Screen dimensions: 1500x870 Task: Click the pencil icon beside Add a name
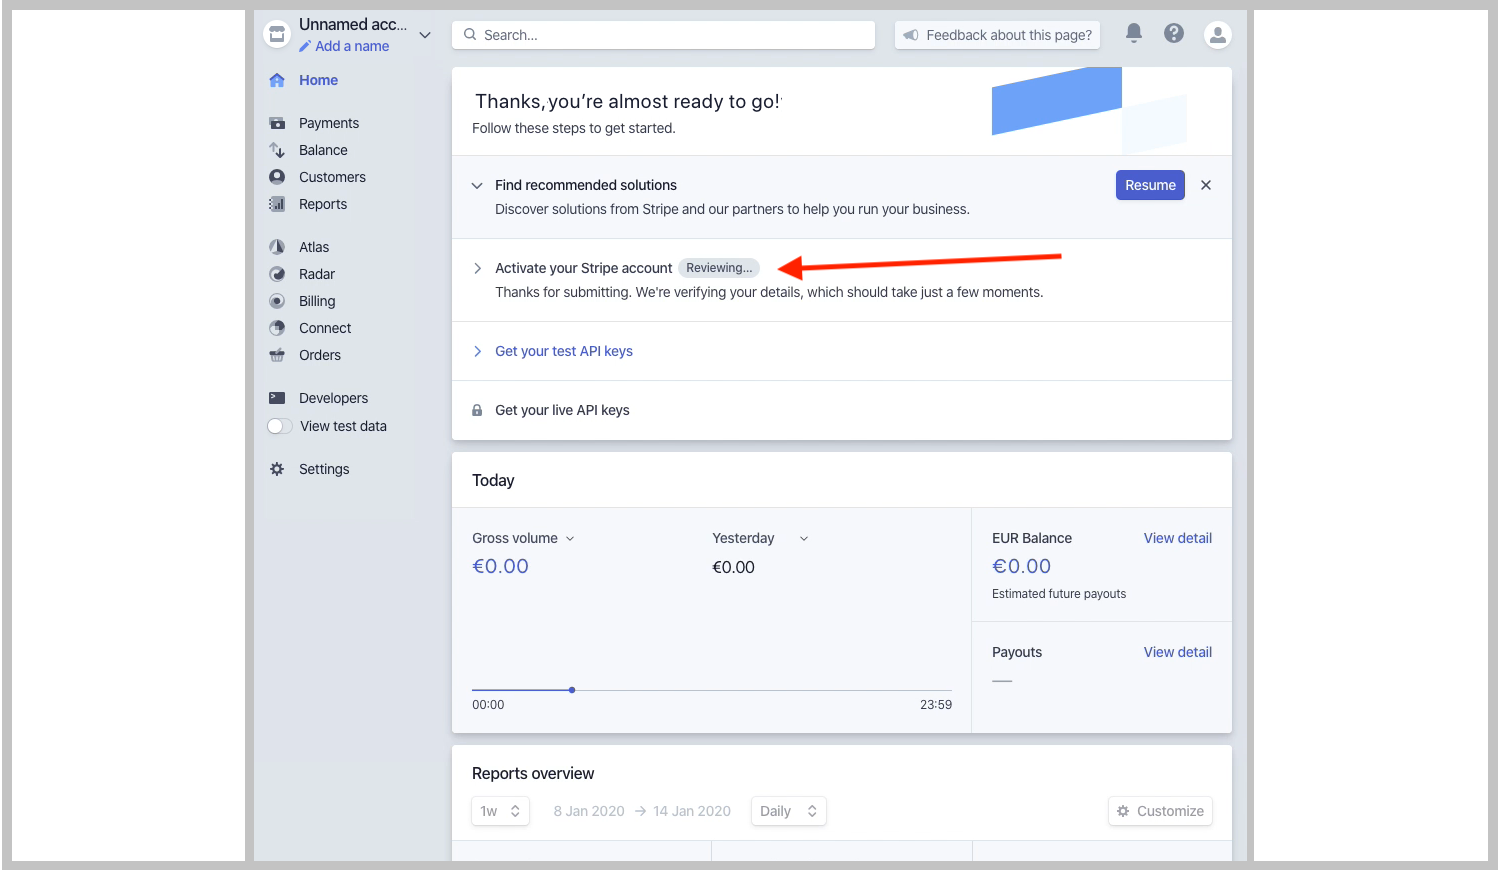coord(305,46)
